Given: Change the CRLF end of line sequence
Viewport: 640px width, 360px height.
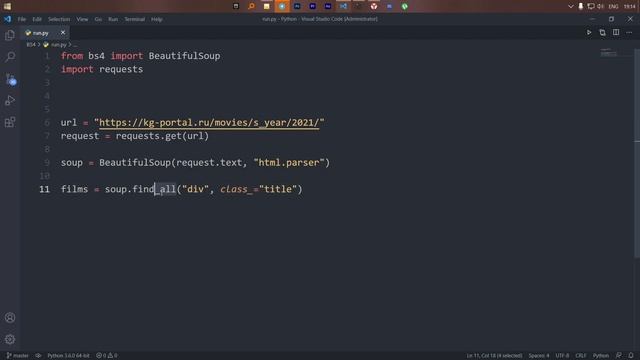Looking at the screenshot, I should [580, 356].
